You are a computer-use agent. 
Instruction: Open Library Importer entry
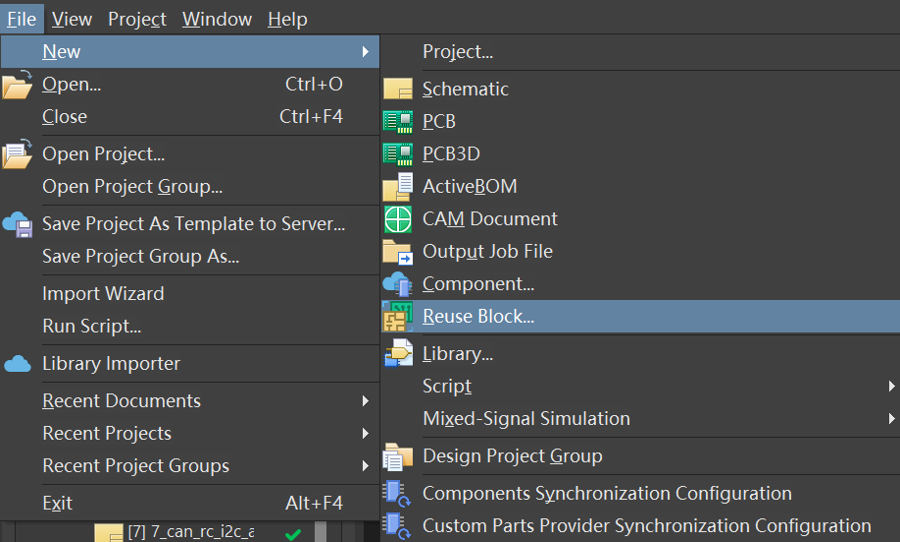coord(190,363)
